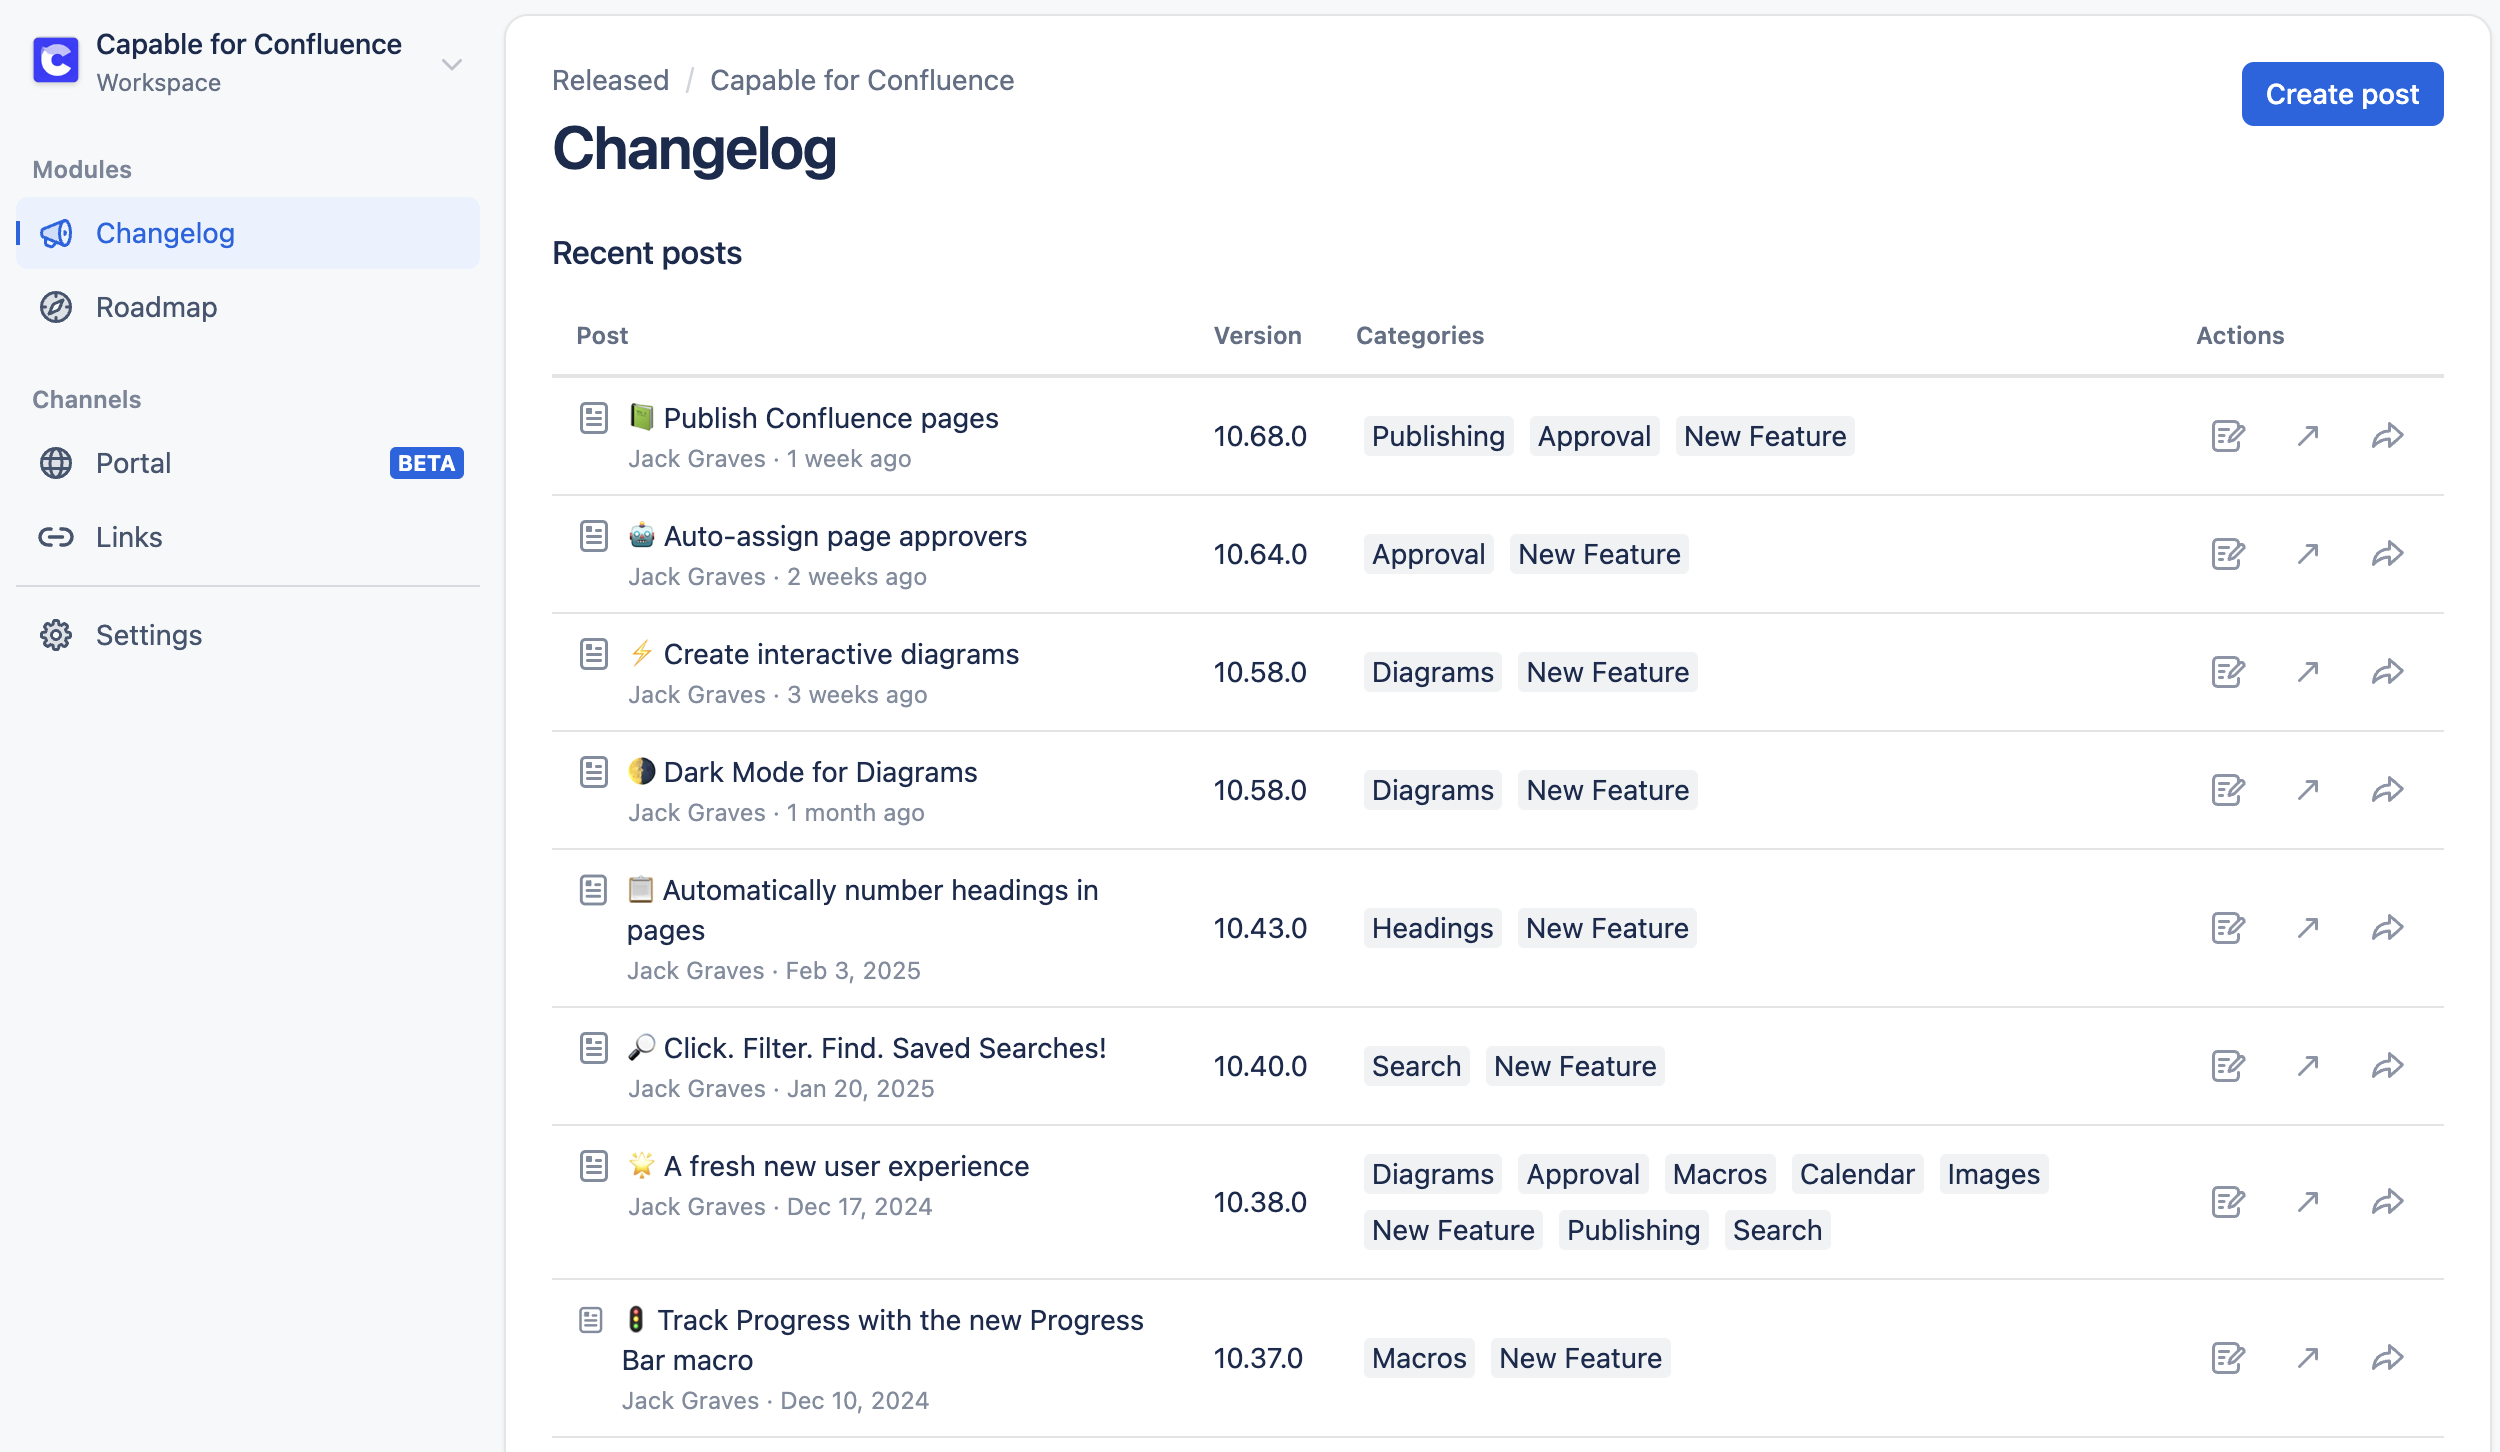The image size is (2500, 1452).
Task: Click the Images category tag
Action: point(1993,1174)
